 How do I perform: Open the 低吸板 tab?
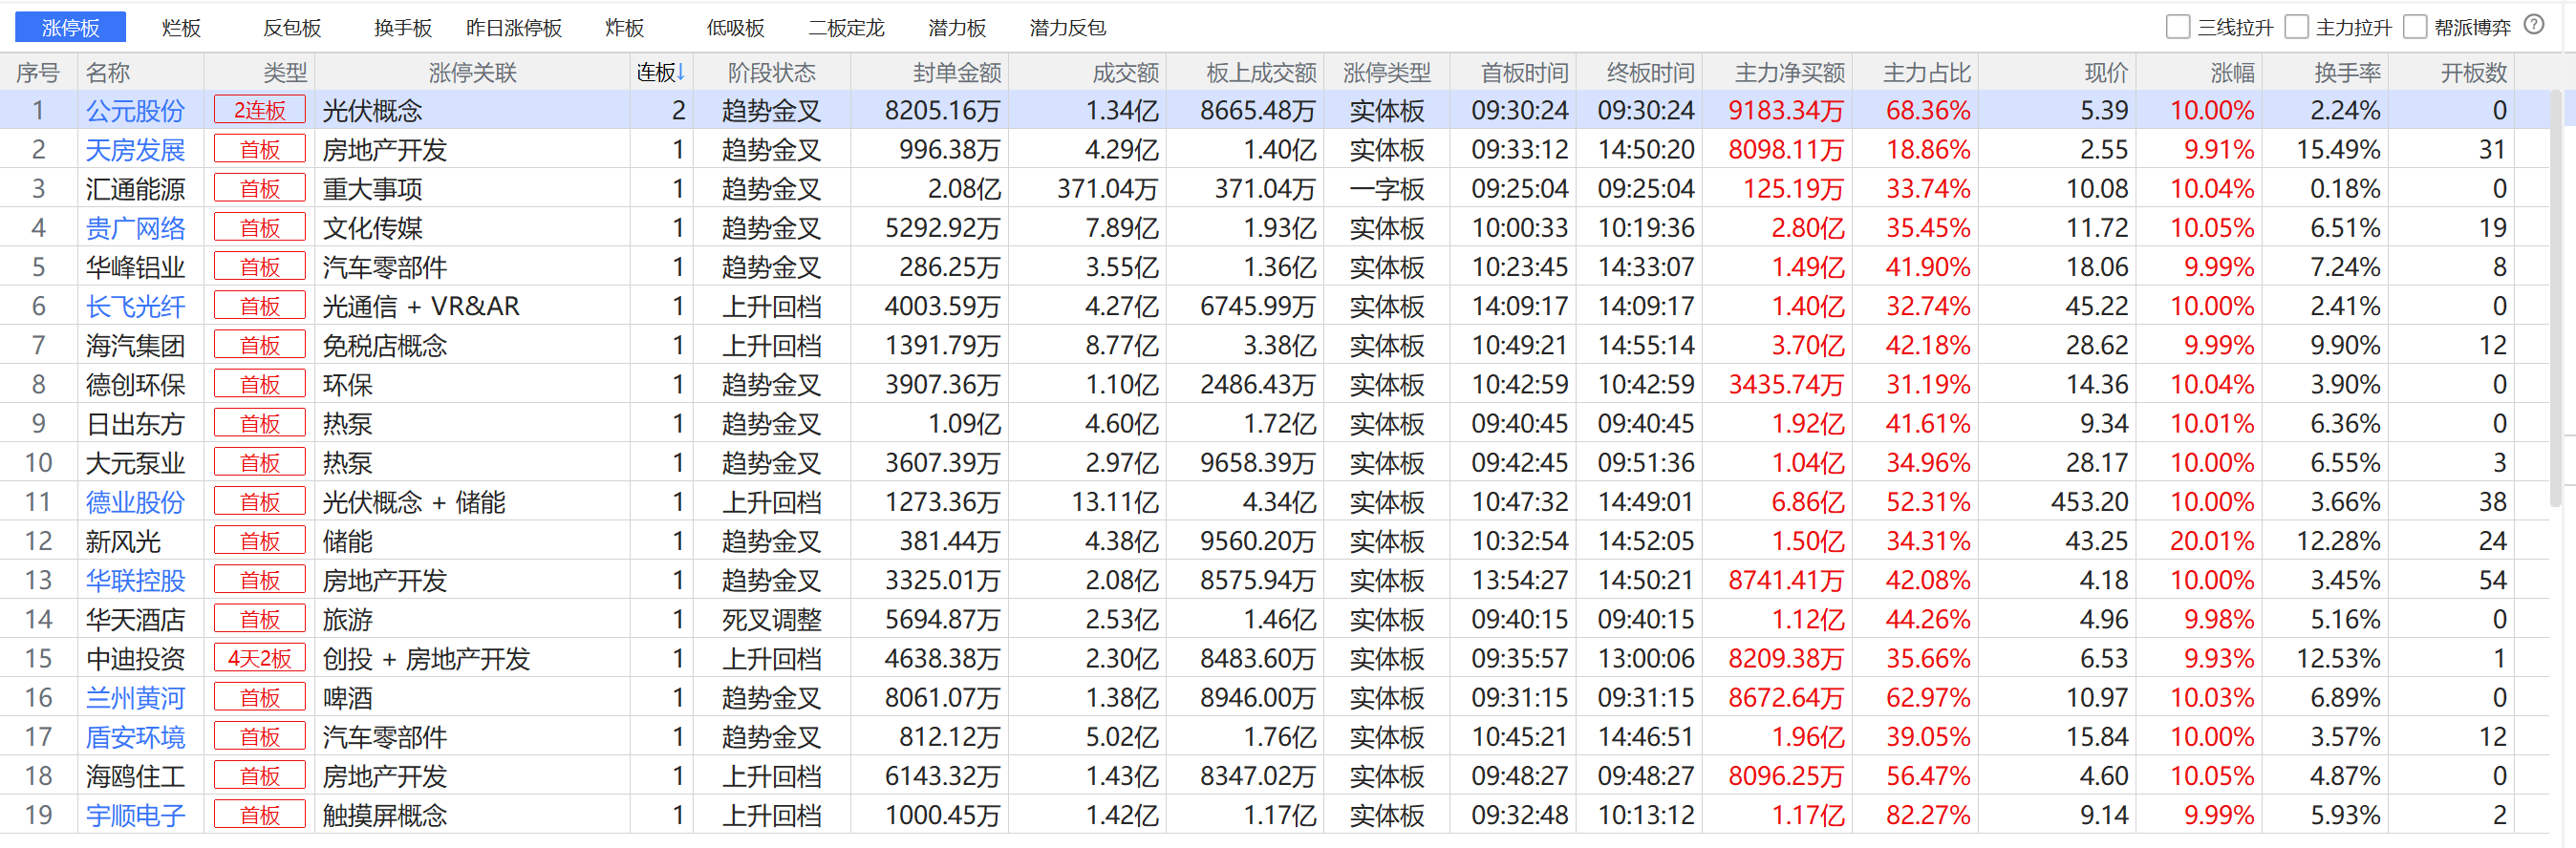click(x=735, y=27)
